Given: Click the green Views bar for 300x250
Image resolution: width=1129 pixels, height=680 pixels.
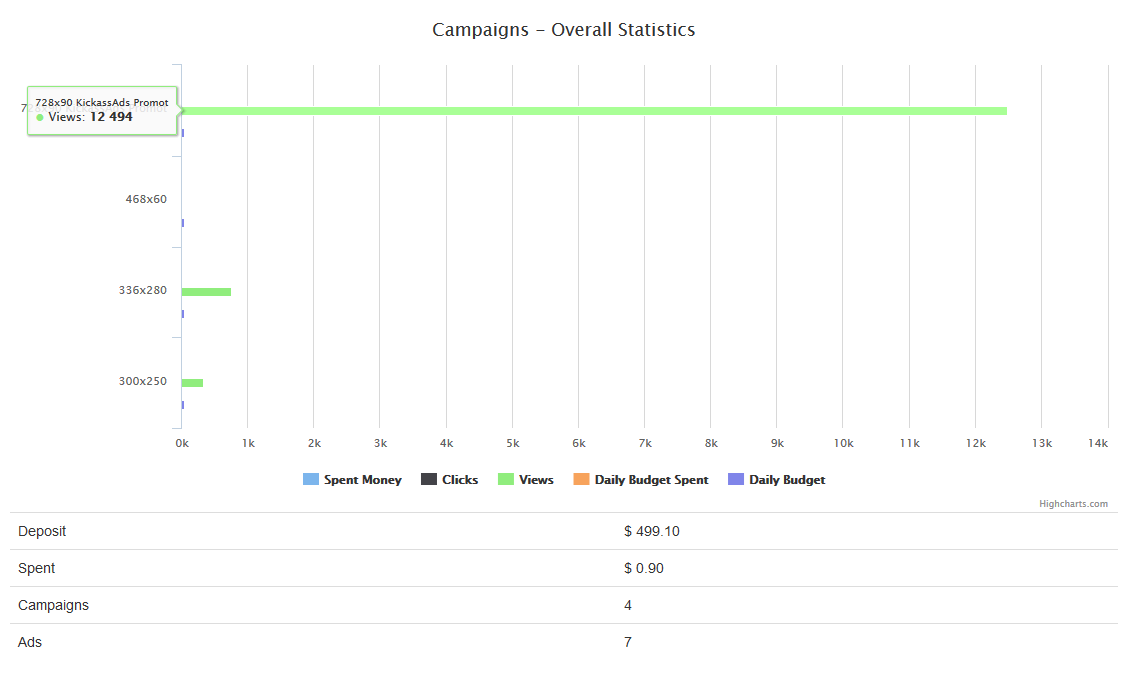Looking at the screenshot, I should click(x=192, y=383).
